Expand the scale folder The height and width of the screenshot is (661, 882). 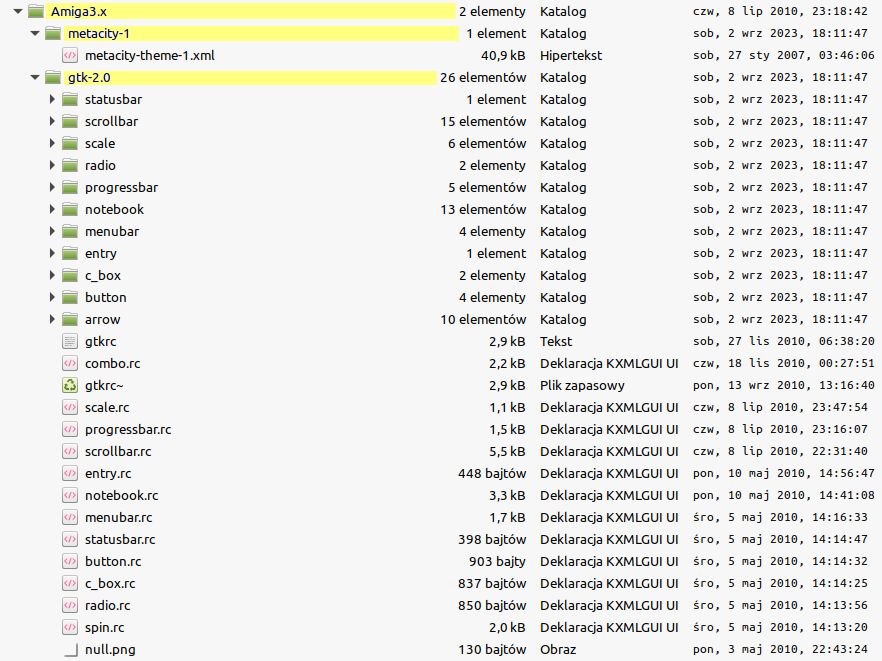click(52, 143)
